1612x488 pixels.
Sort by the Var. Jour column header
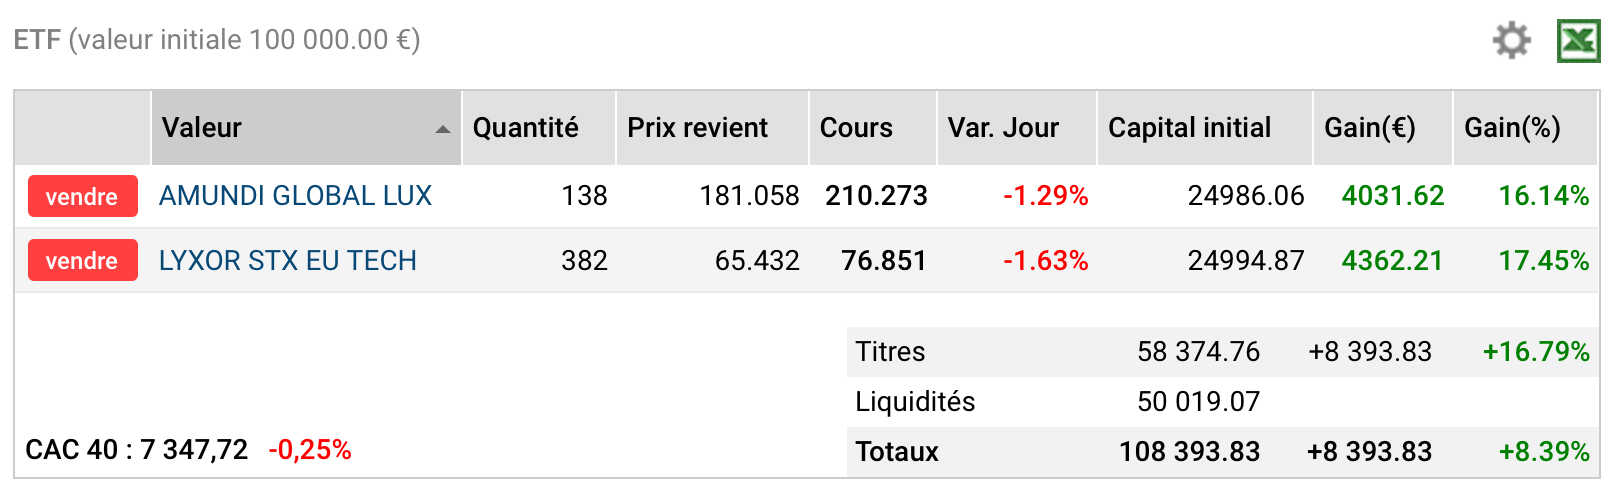pos(1017,128)
